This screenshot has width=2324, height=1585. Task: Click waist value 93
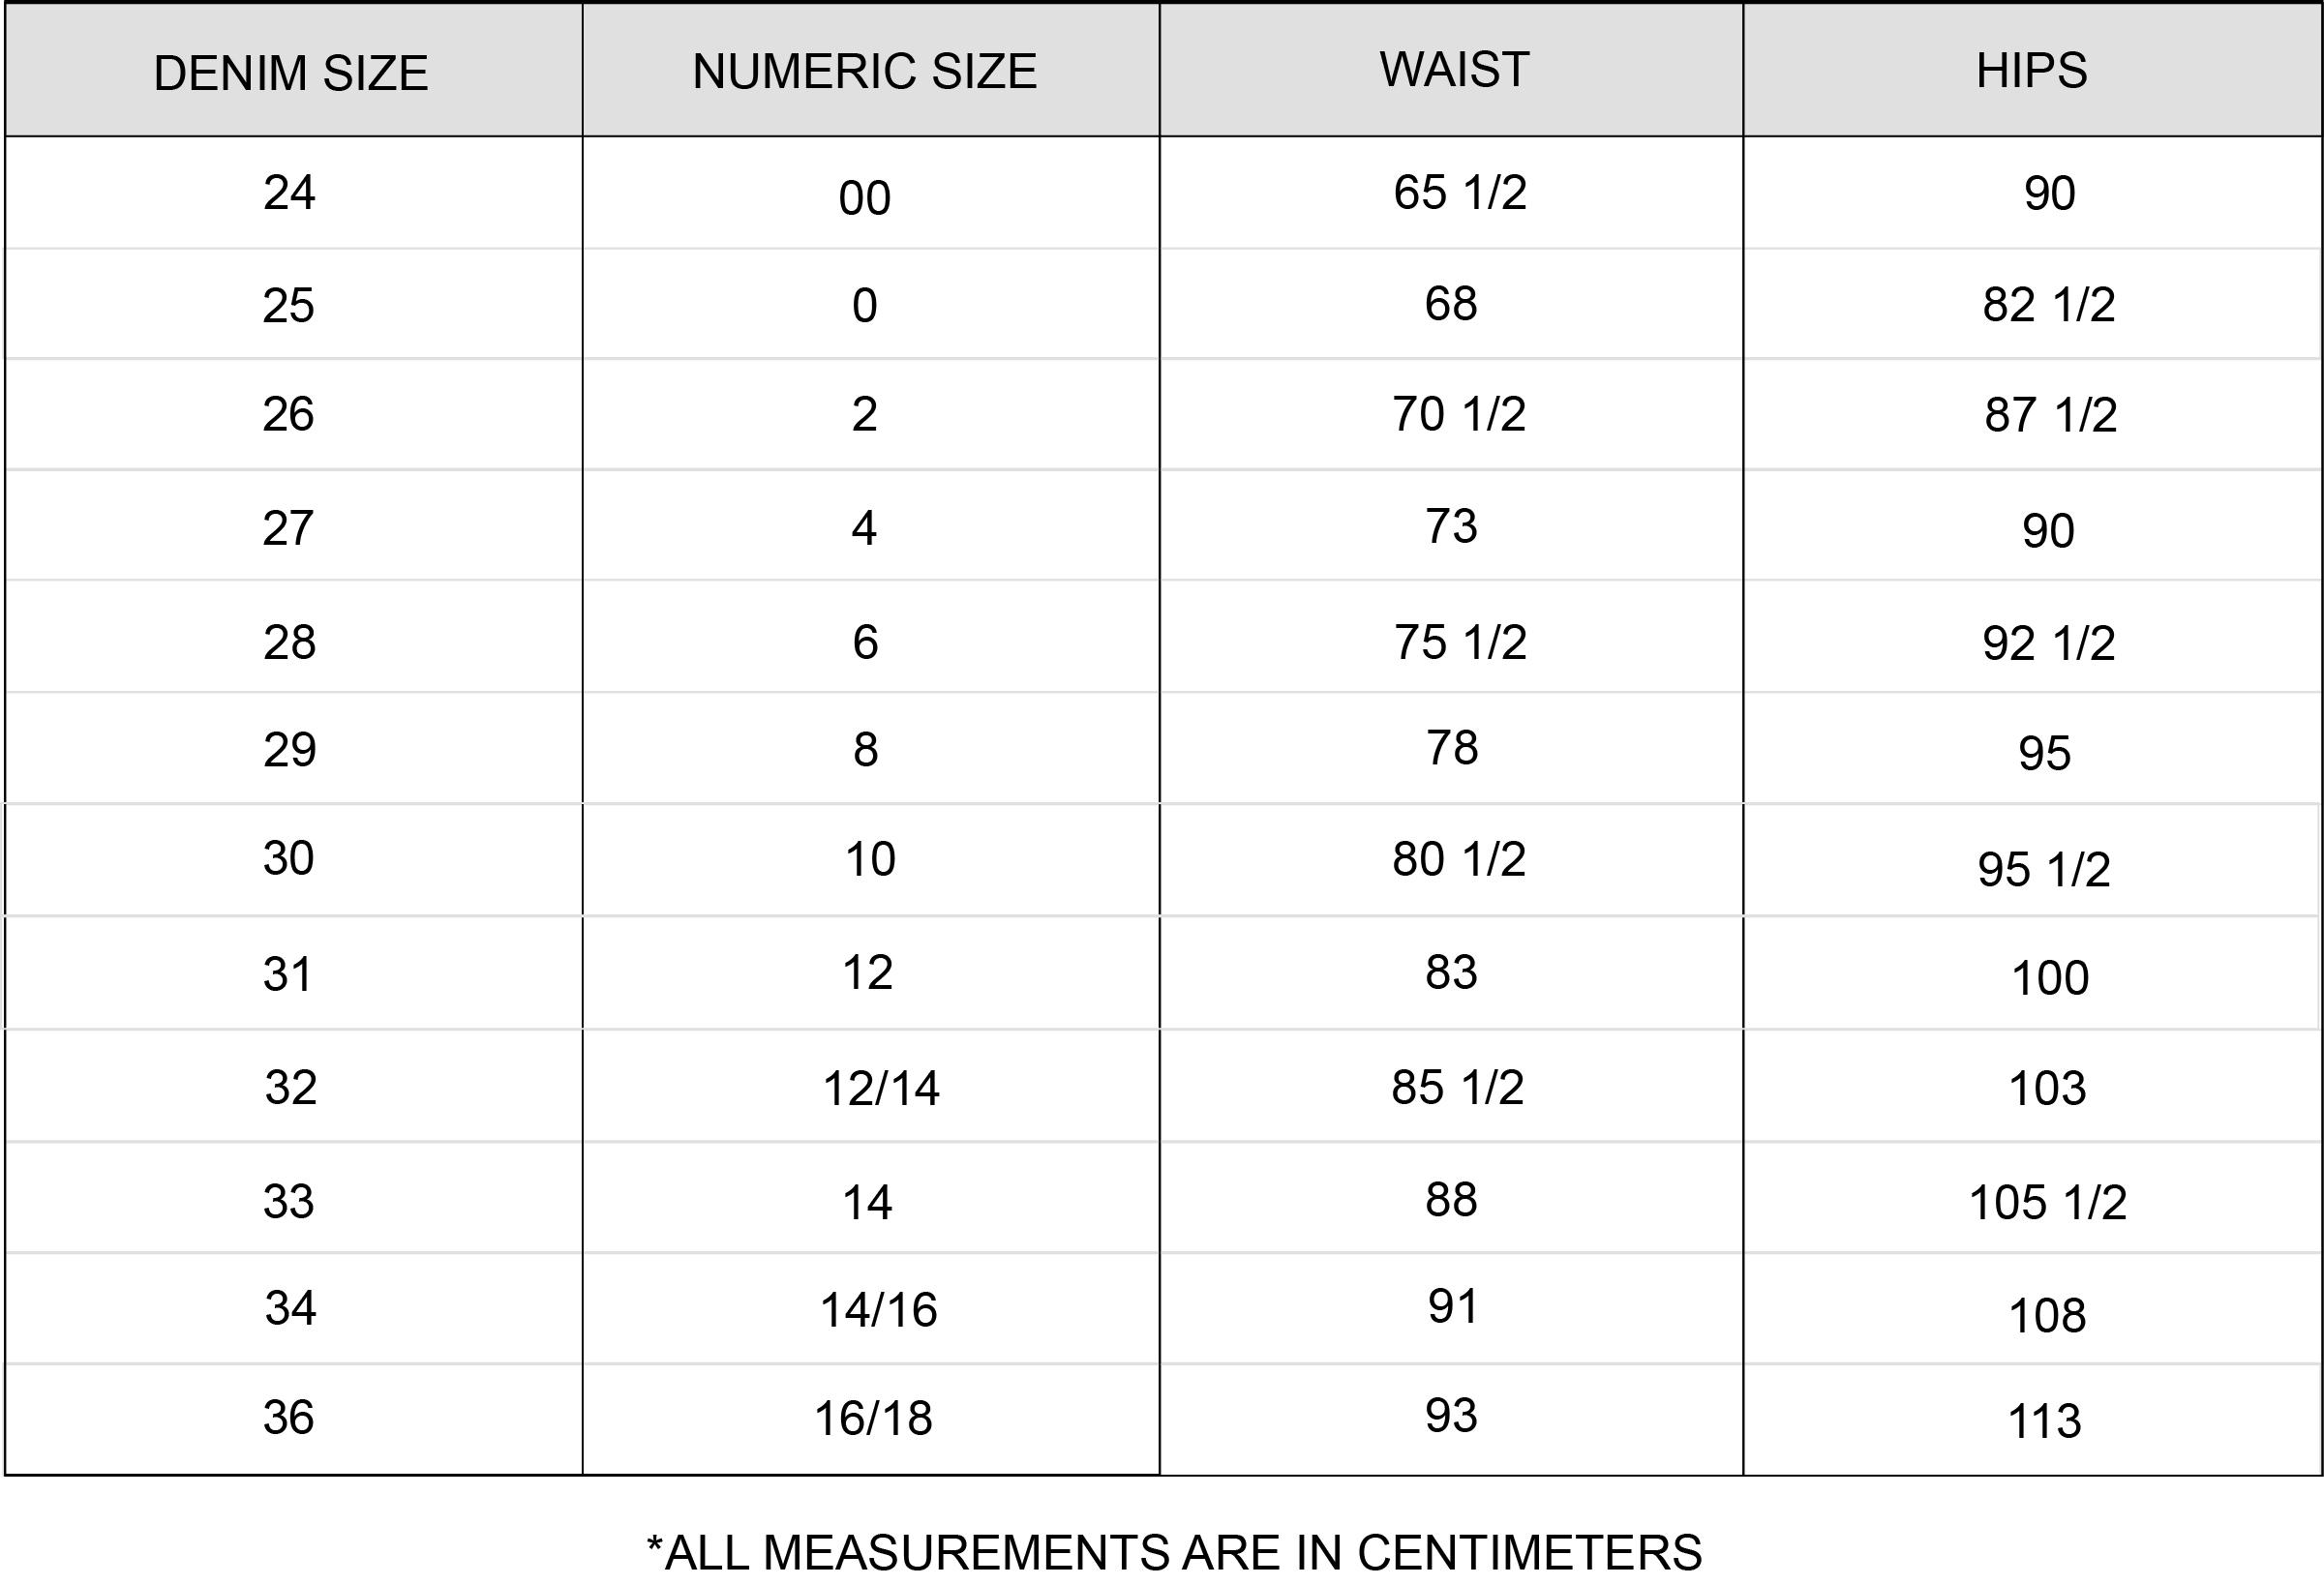point(1451,1415)
